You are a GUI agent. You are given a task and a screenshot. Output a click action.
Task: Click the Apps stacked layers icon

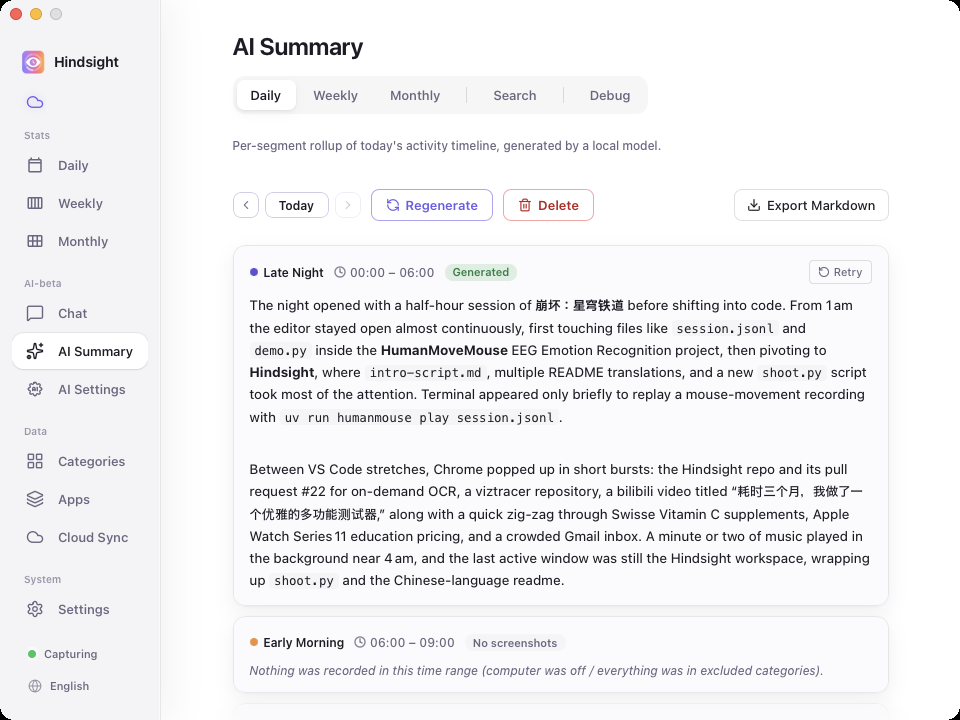point(35,500)
